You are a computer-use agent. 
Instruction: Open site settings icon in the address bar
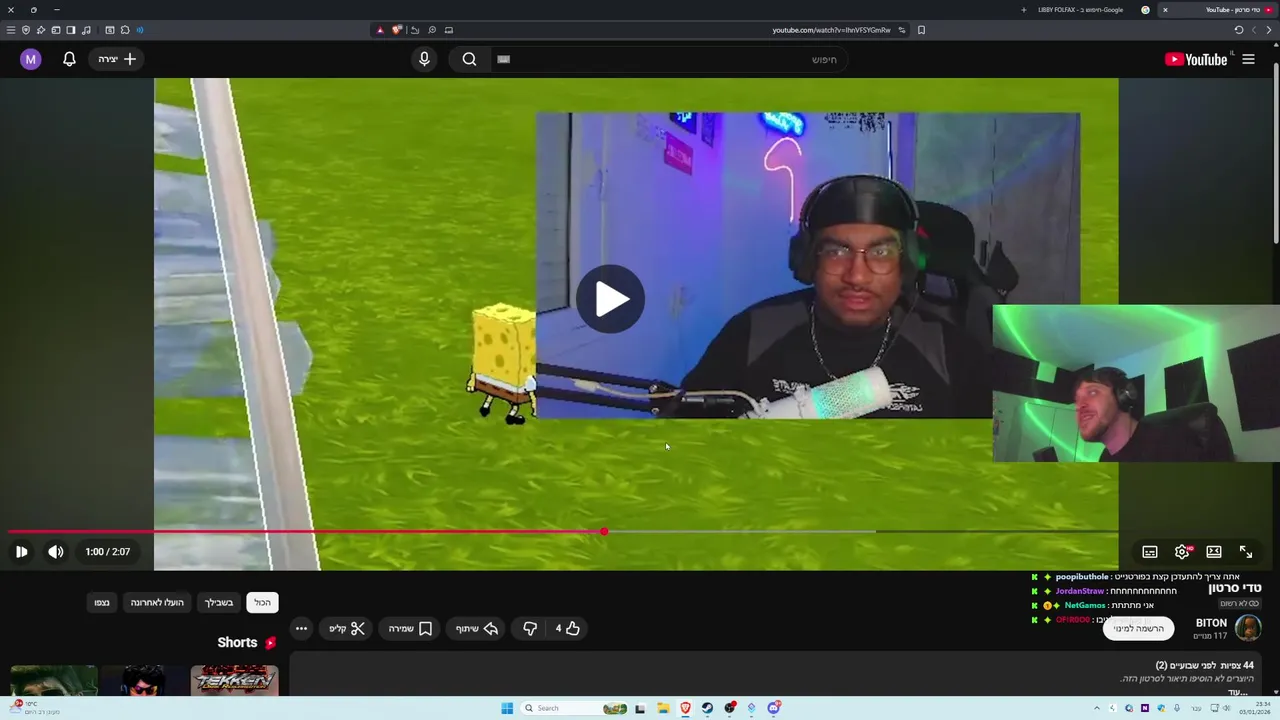(x=902, y=30)
